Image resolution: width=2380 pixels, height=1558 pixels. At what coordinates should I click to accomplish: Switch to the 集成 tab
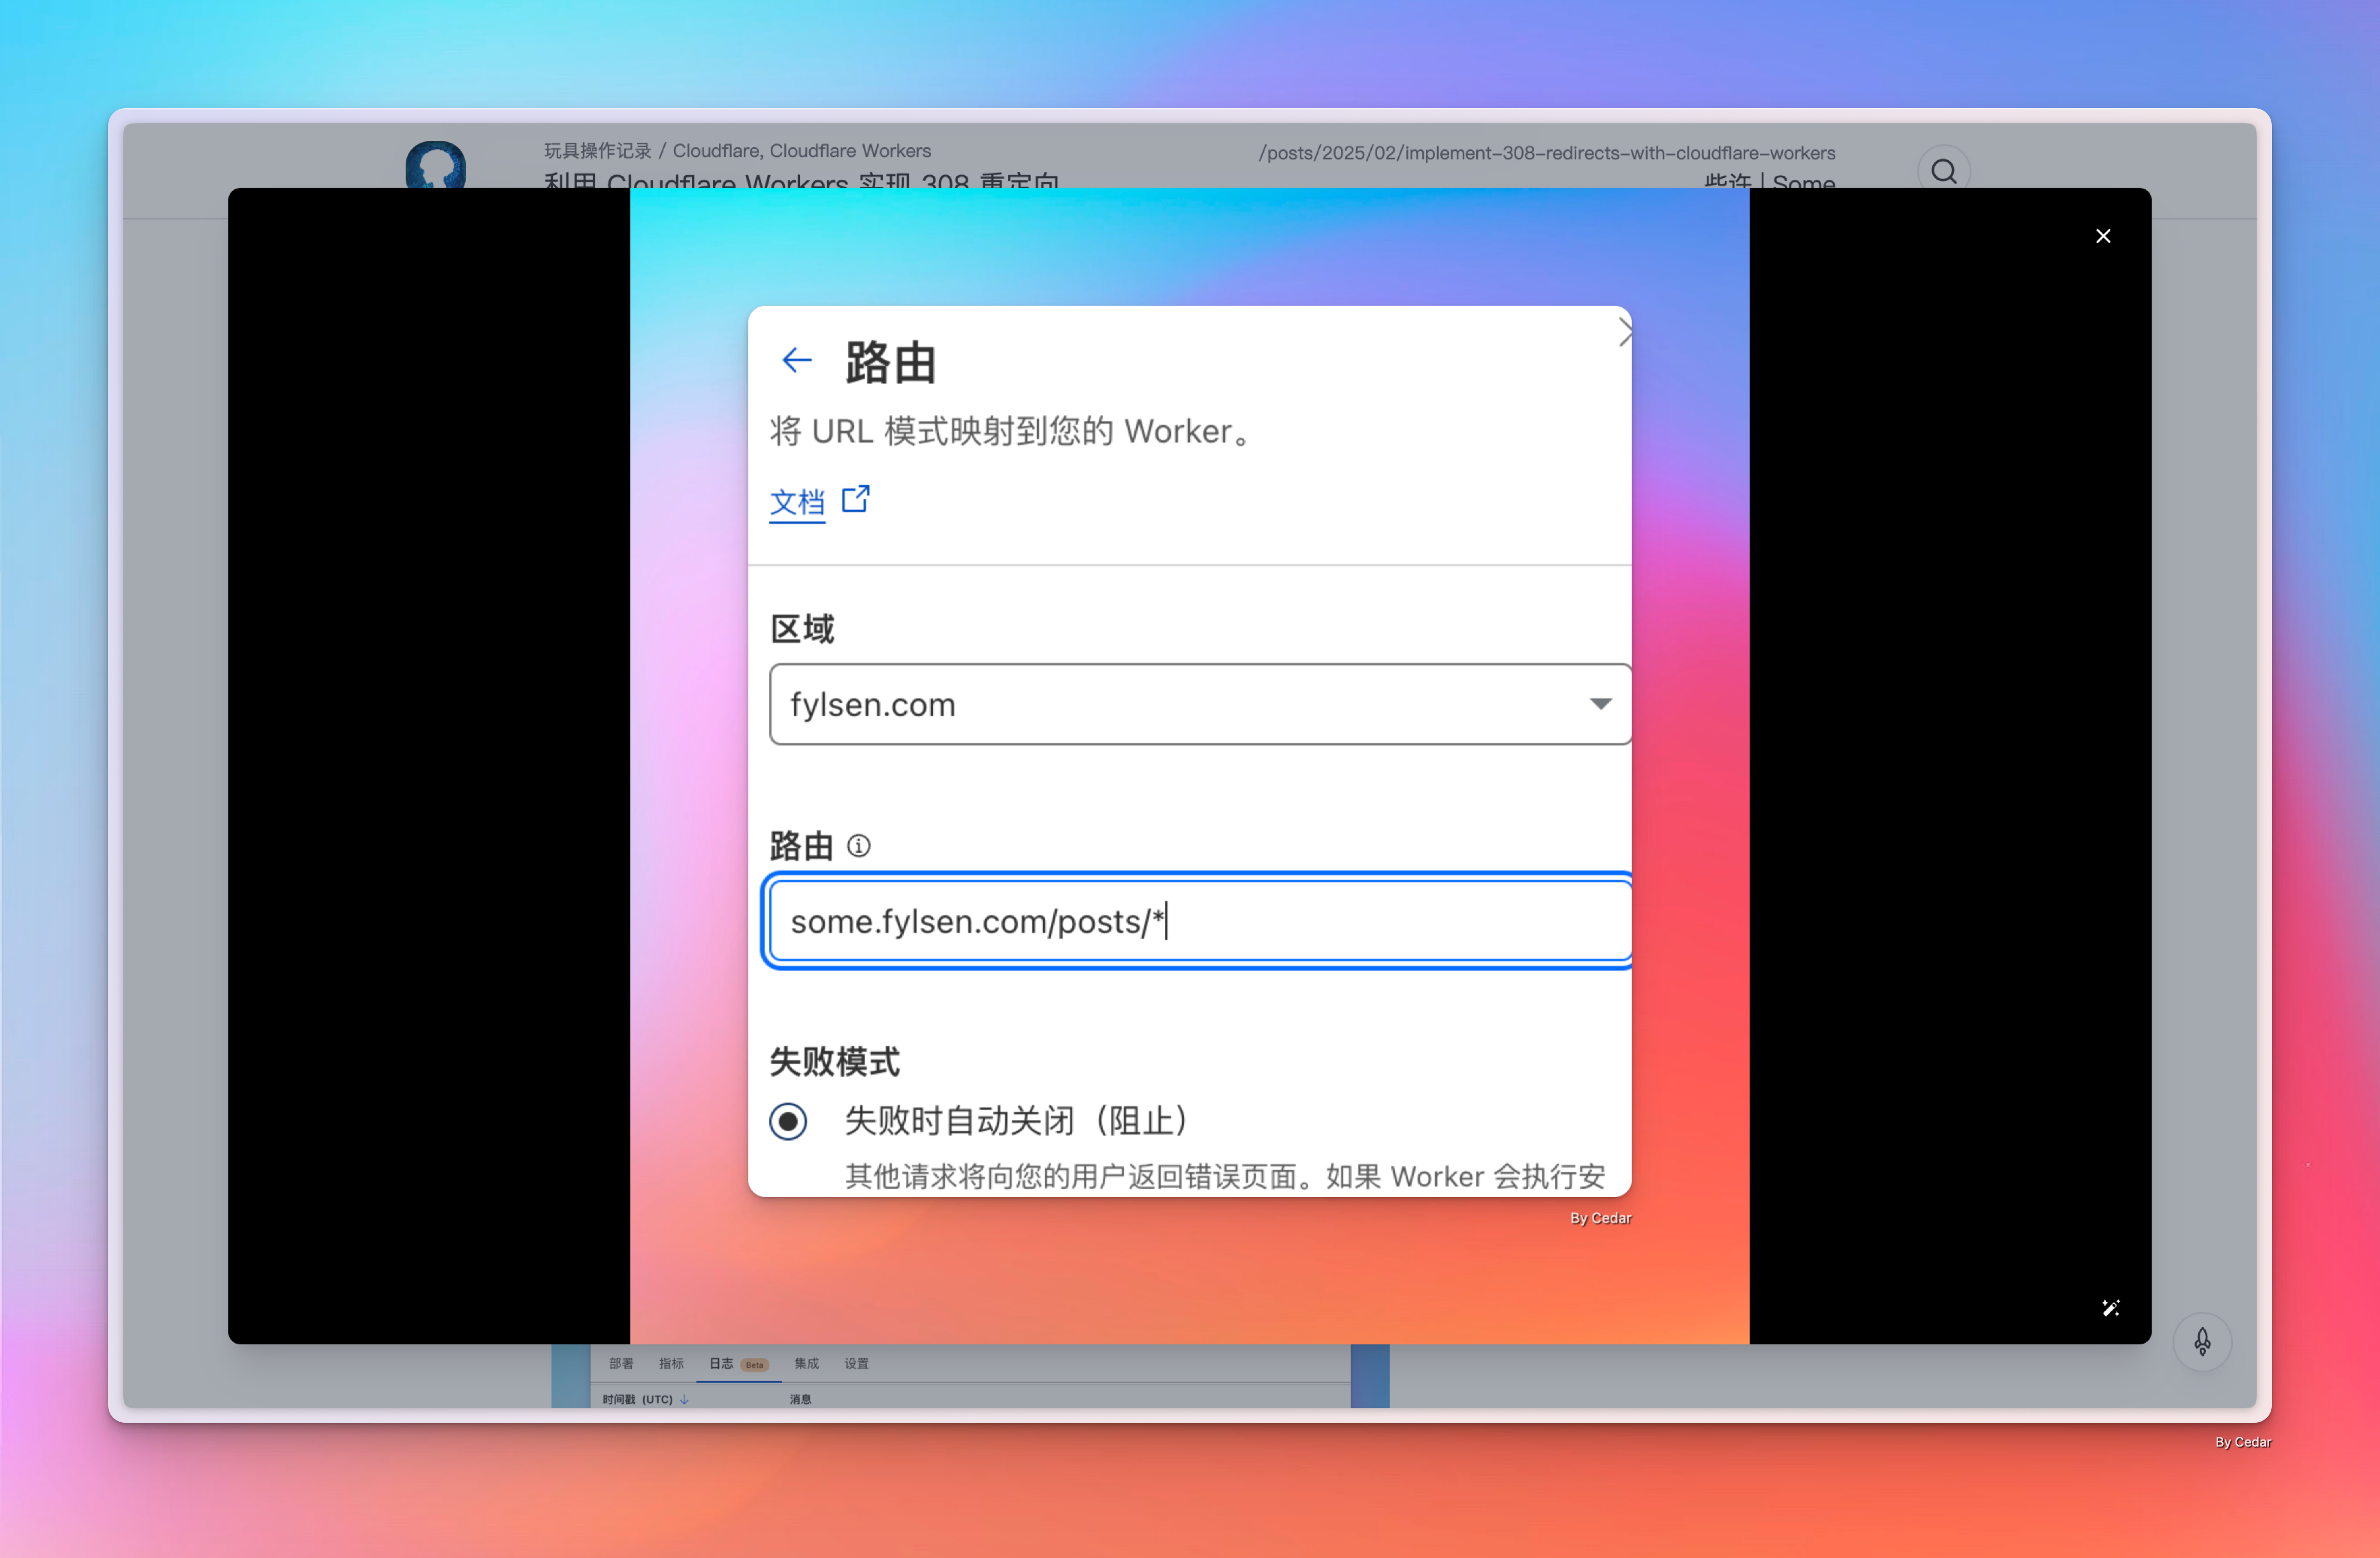click(x=806, y=1363)
